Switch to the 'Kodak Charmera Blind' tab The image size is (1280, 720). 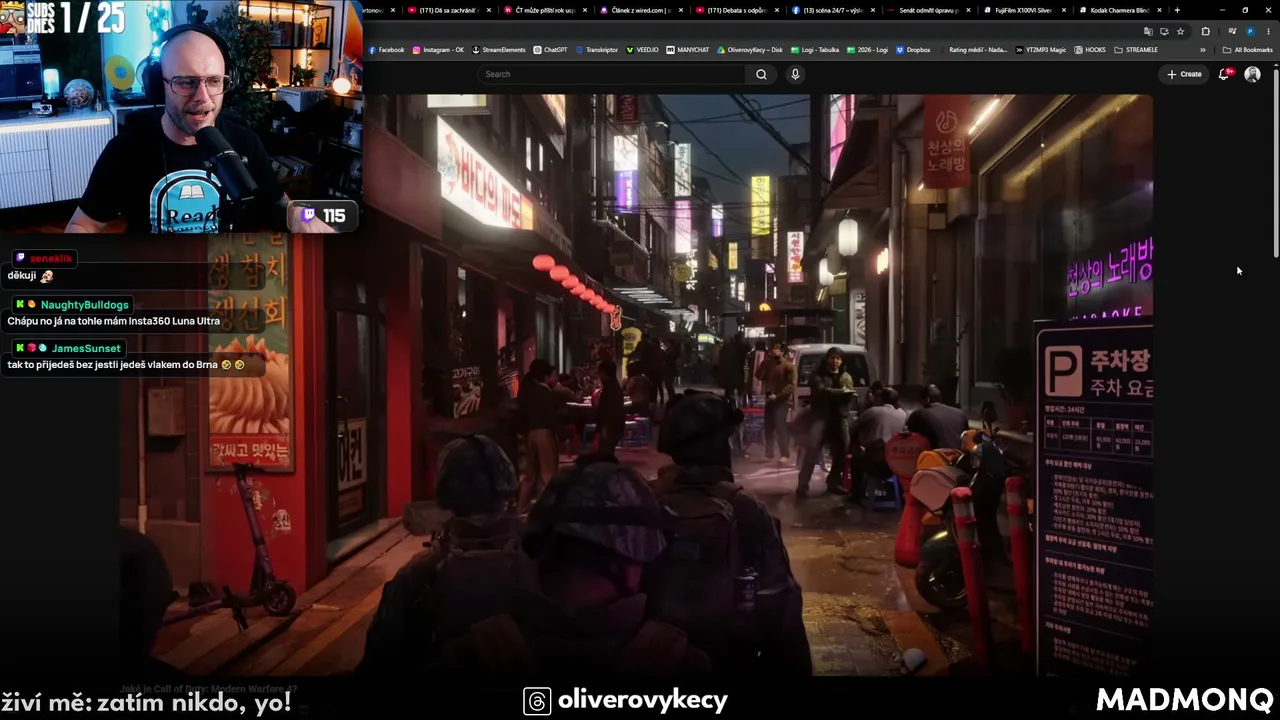point(1119,10)
